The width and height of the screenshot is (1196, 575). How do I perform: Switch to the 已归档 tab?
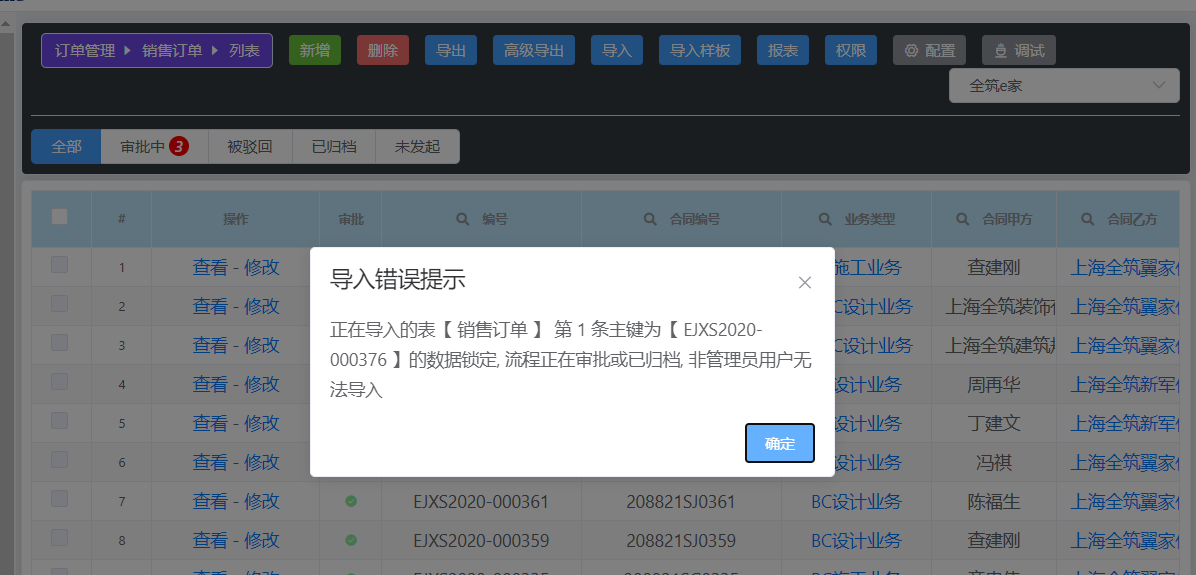(333, 146)
